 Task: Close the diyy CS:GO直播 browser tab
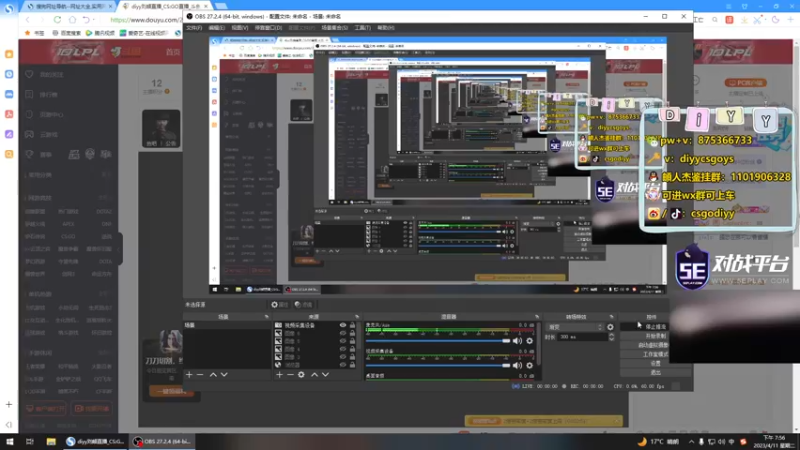(206, 6)
